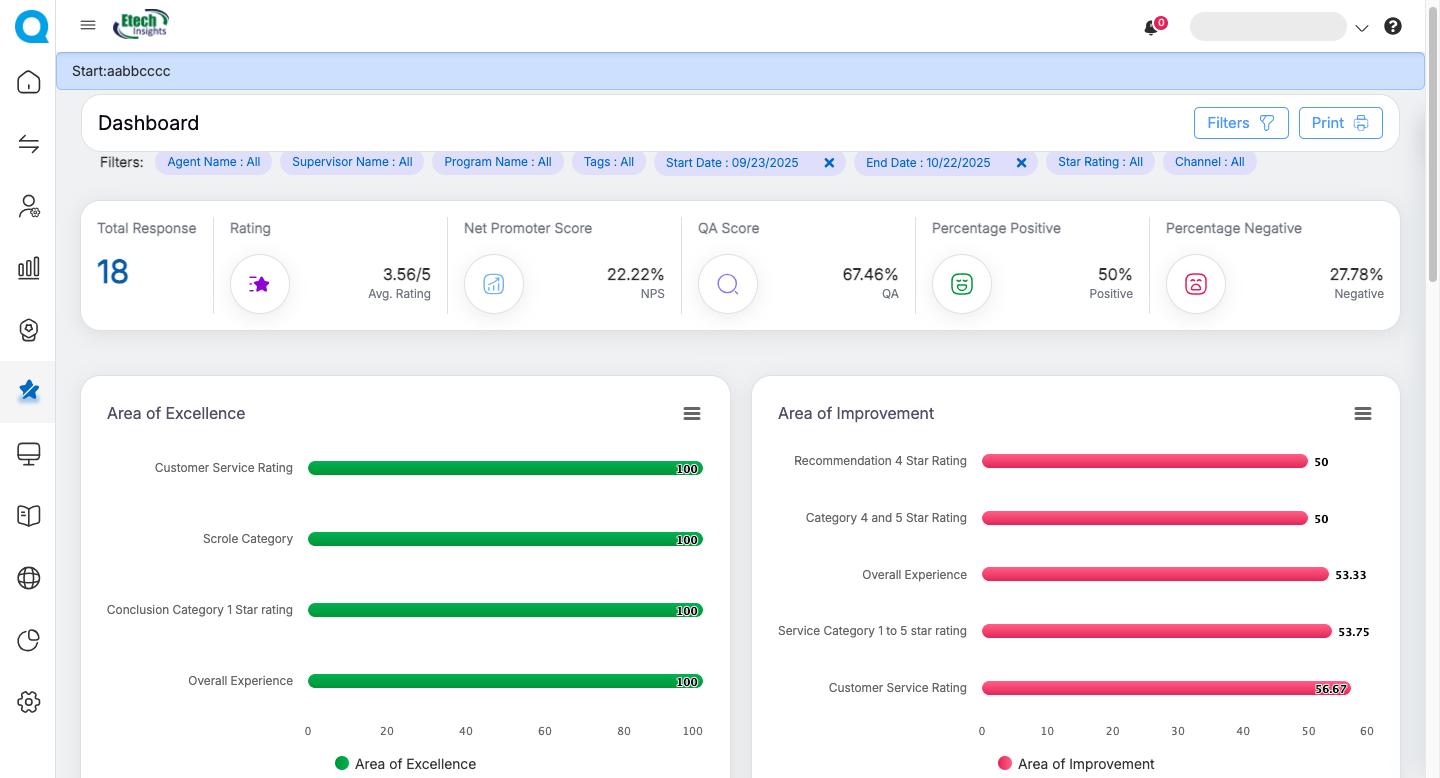The image size is (1440, 778).
Task: Open Area of Excellence chart menu
Action: (692, 414)
